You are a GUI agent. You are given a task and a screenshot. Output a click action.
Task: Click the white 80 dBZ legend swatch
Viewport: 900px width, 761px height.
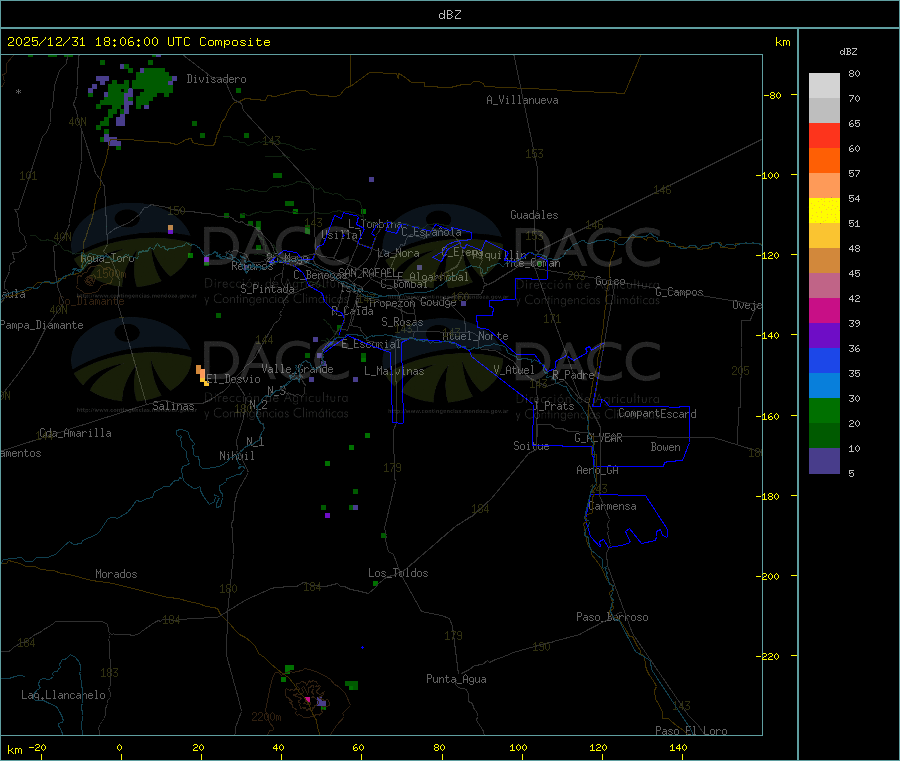coord(824,86)
